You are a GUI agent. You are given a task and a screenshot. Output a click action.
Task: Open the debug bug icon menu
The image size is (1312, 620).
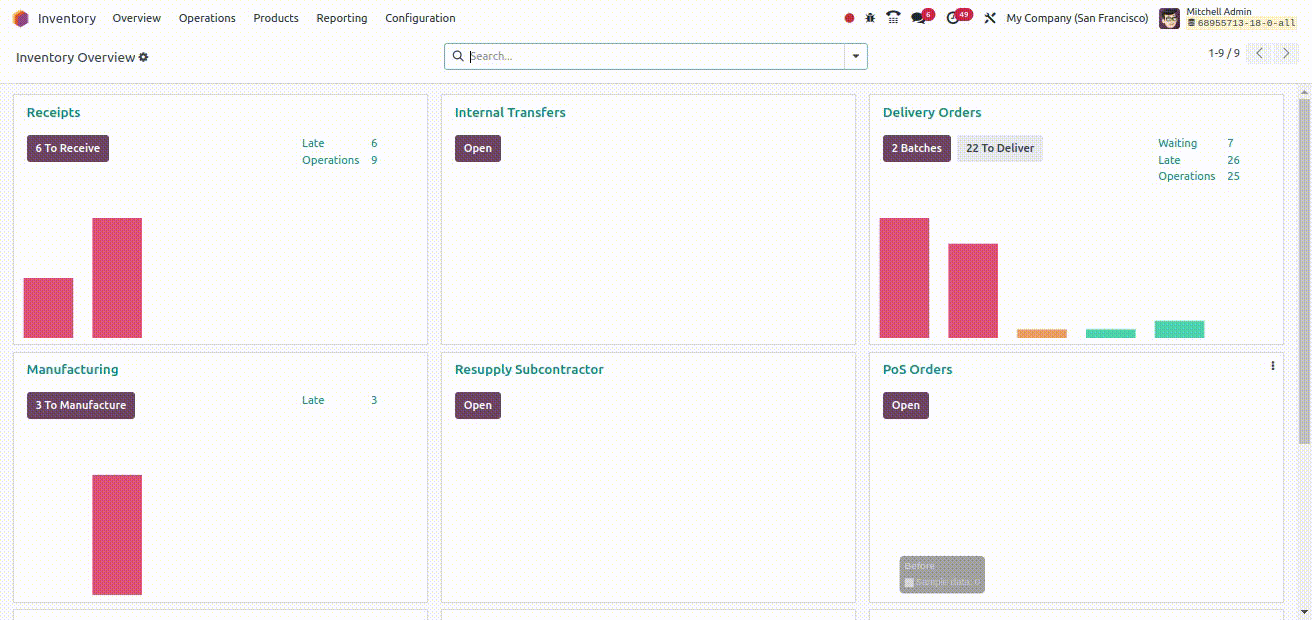pyautogui.click(x=870, y=18)
